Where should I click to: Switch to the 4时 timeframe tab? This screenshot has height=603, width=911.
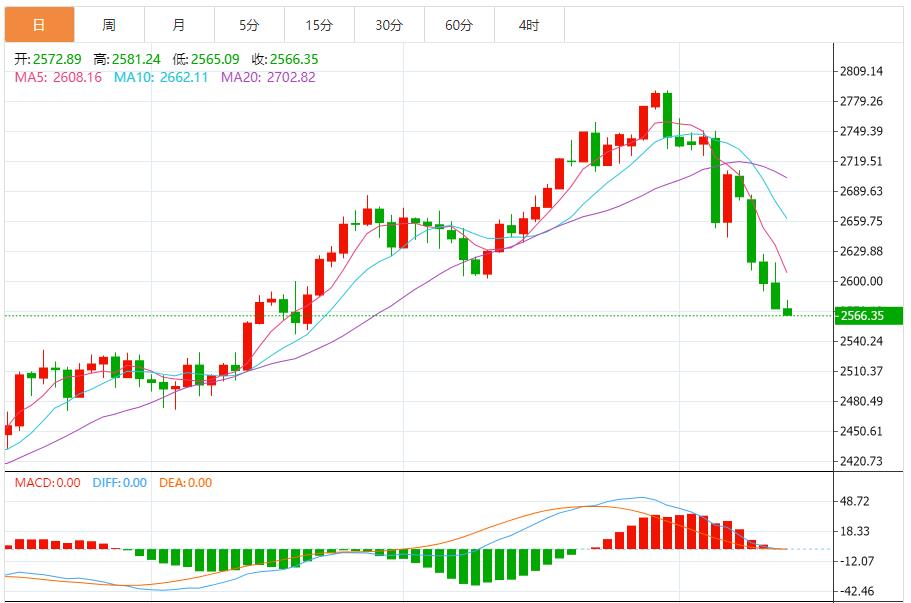tap(529, 25)
